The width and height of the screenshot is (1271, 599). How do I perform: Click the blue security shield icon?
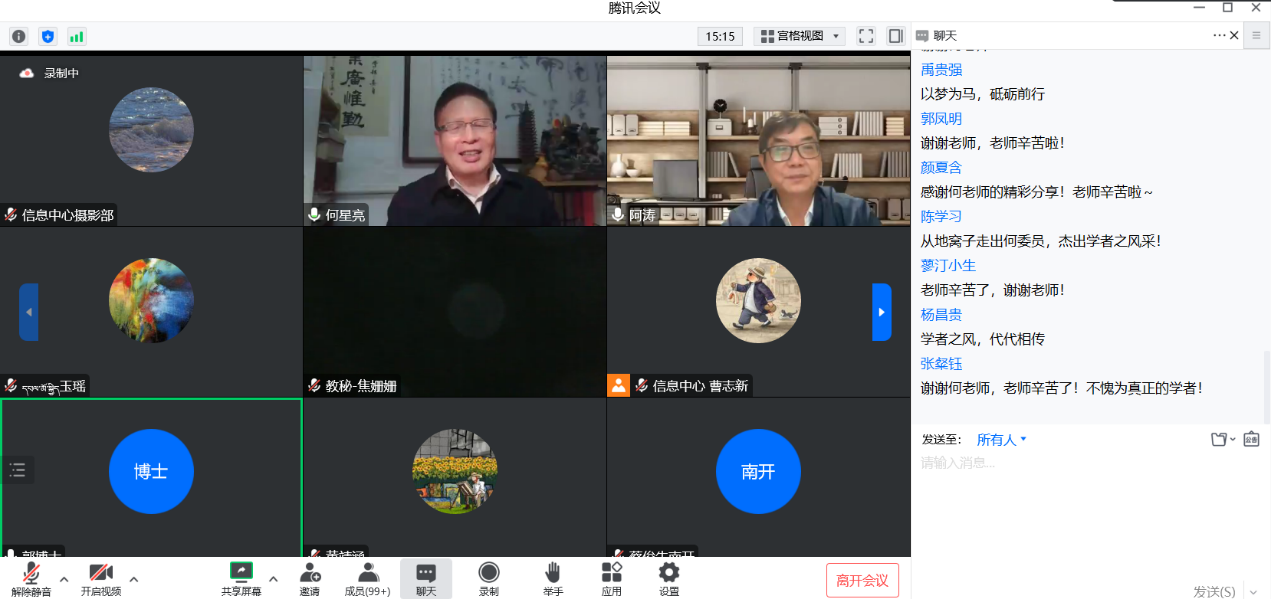[47, 36]
